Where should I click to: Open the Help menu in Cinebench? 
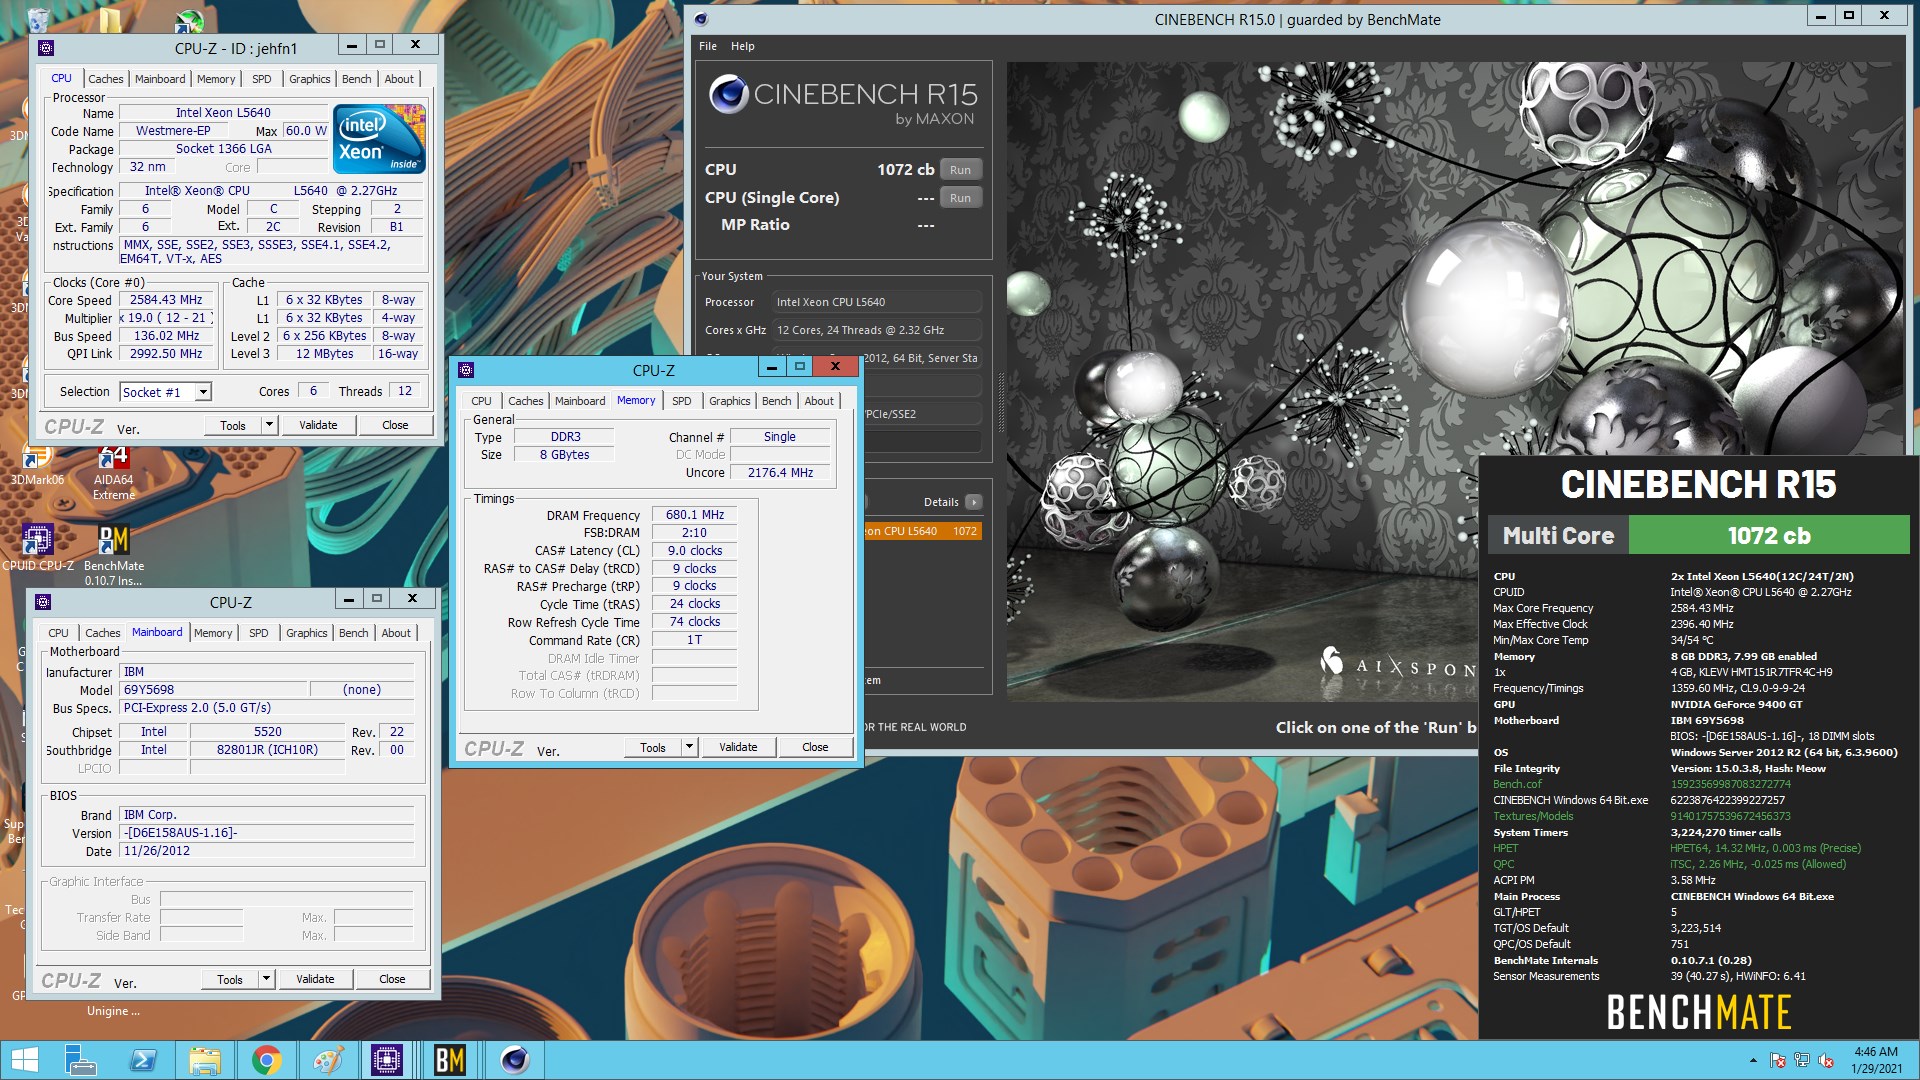tap(742, 46)
